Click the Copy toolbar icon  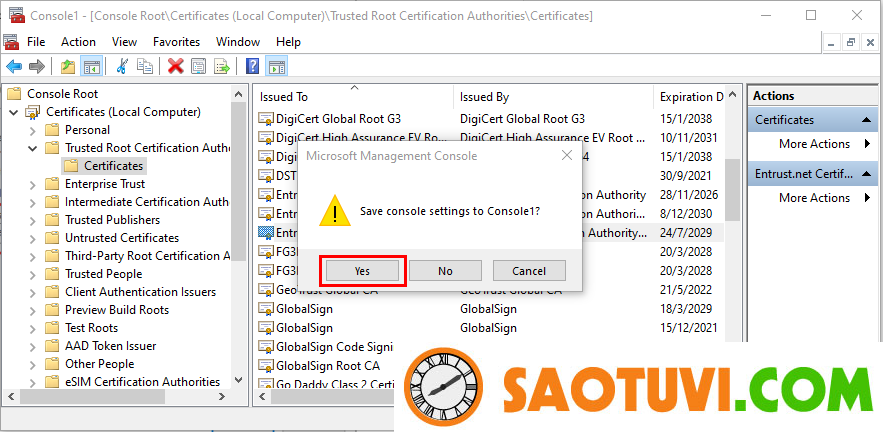point(145,67)
